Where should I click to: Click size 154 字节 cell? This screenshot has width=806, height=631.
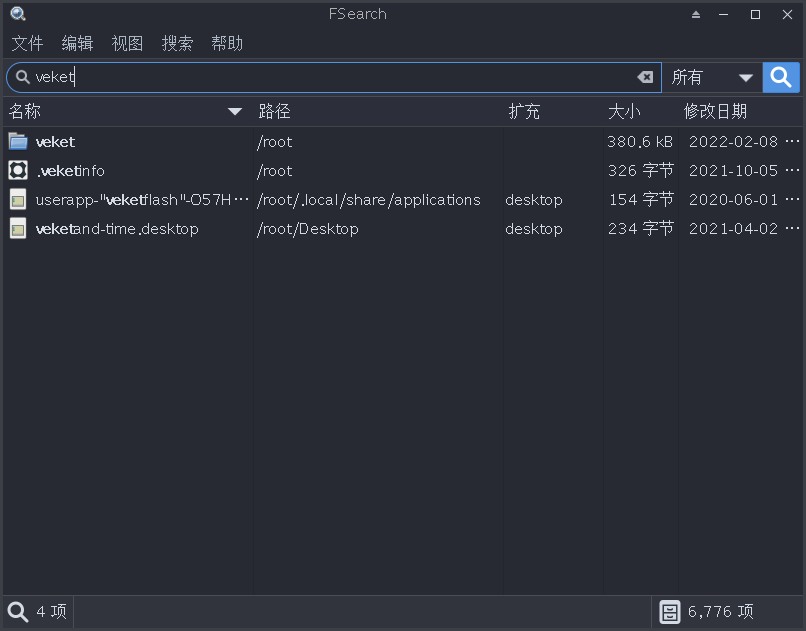point(641,199)
